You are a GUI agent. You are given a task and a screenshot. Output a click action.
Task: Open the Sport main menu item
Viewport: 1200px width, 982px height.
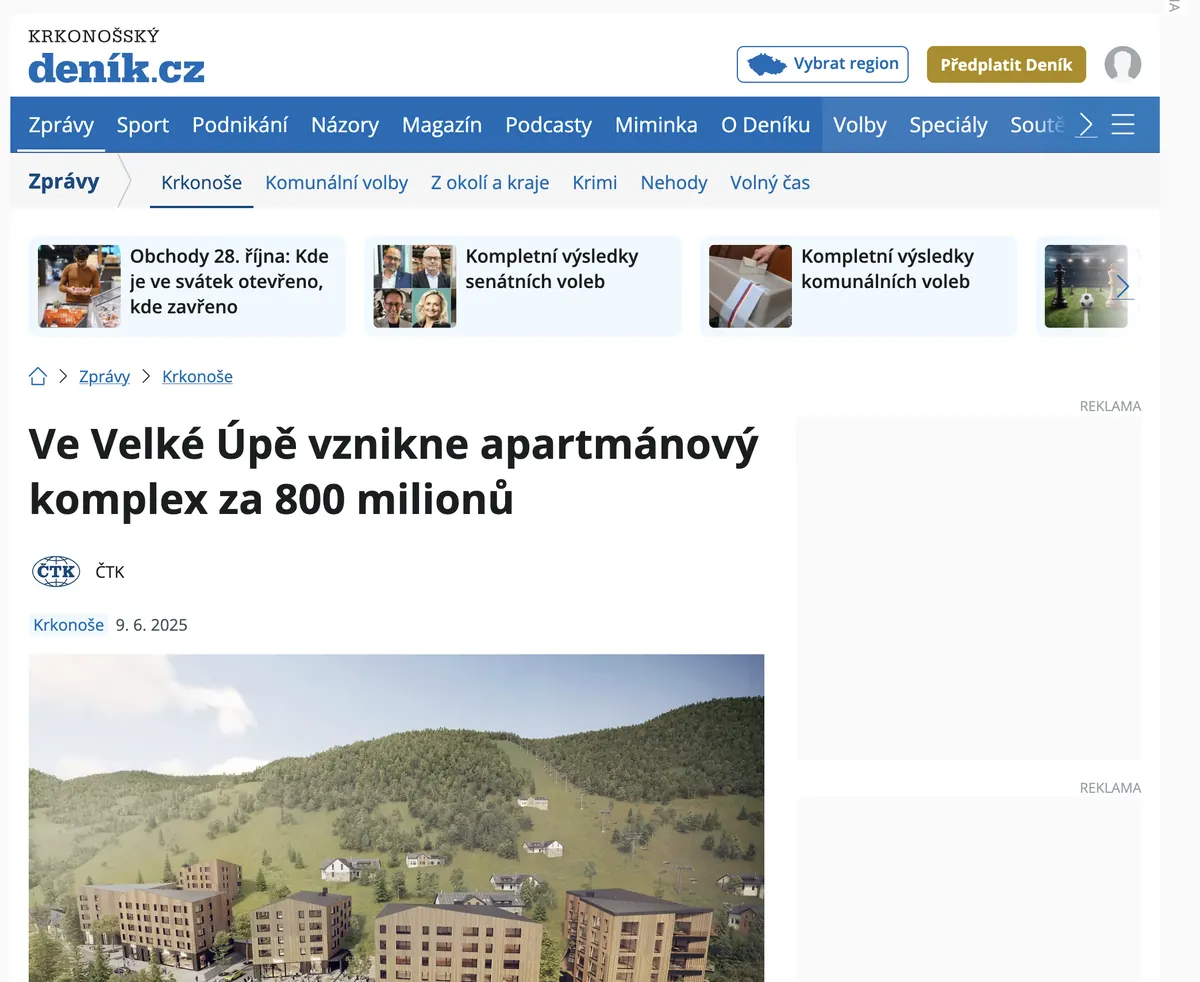pyautogui.click(x=143, y=125)
